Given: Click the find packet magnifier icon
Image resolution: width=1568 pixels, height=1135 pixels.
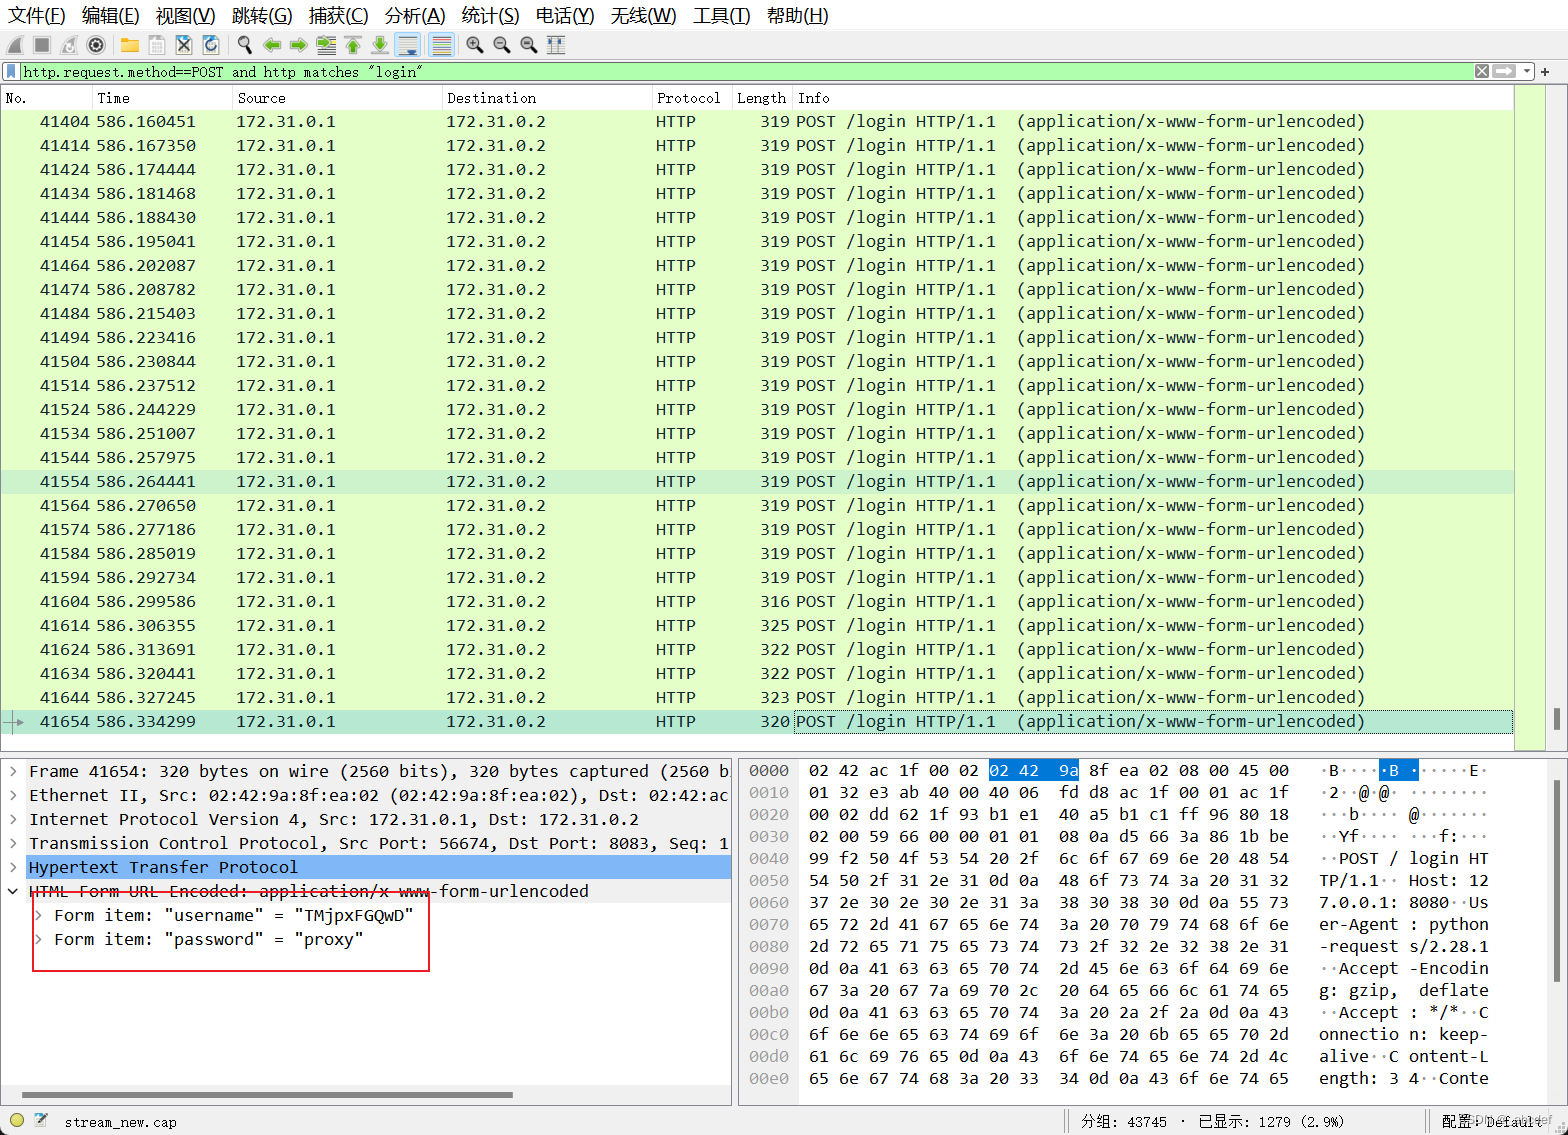Looking at the screenshot, I should click(245, 45).
